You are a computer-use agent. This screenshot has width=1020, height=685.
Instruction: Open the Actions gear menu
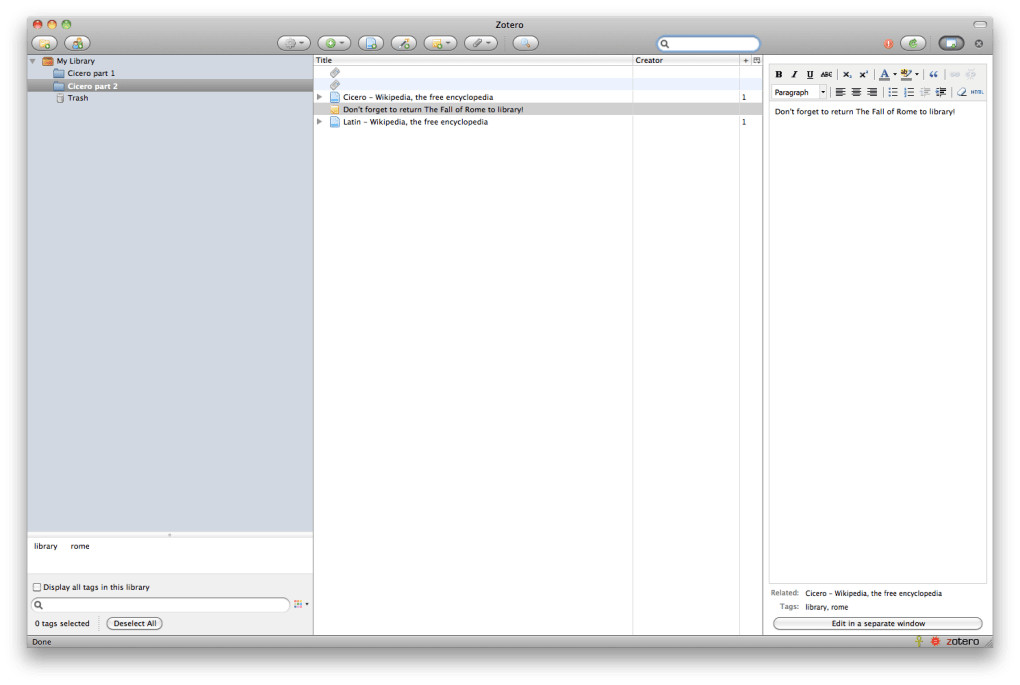[x=293, y=44]
